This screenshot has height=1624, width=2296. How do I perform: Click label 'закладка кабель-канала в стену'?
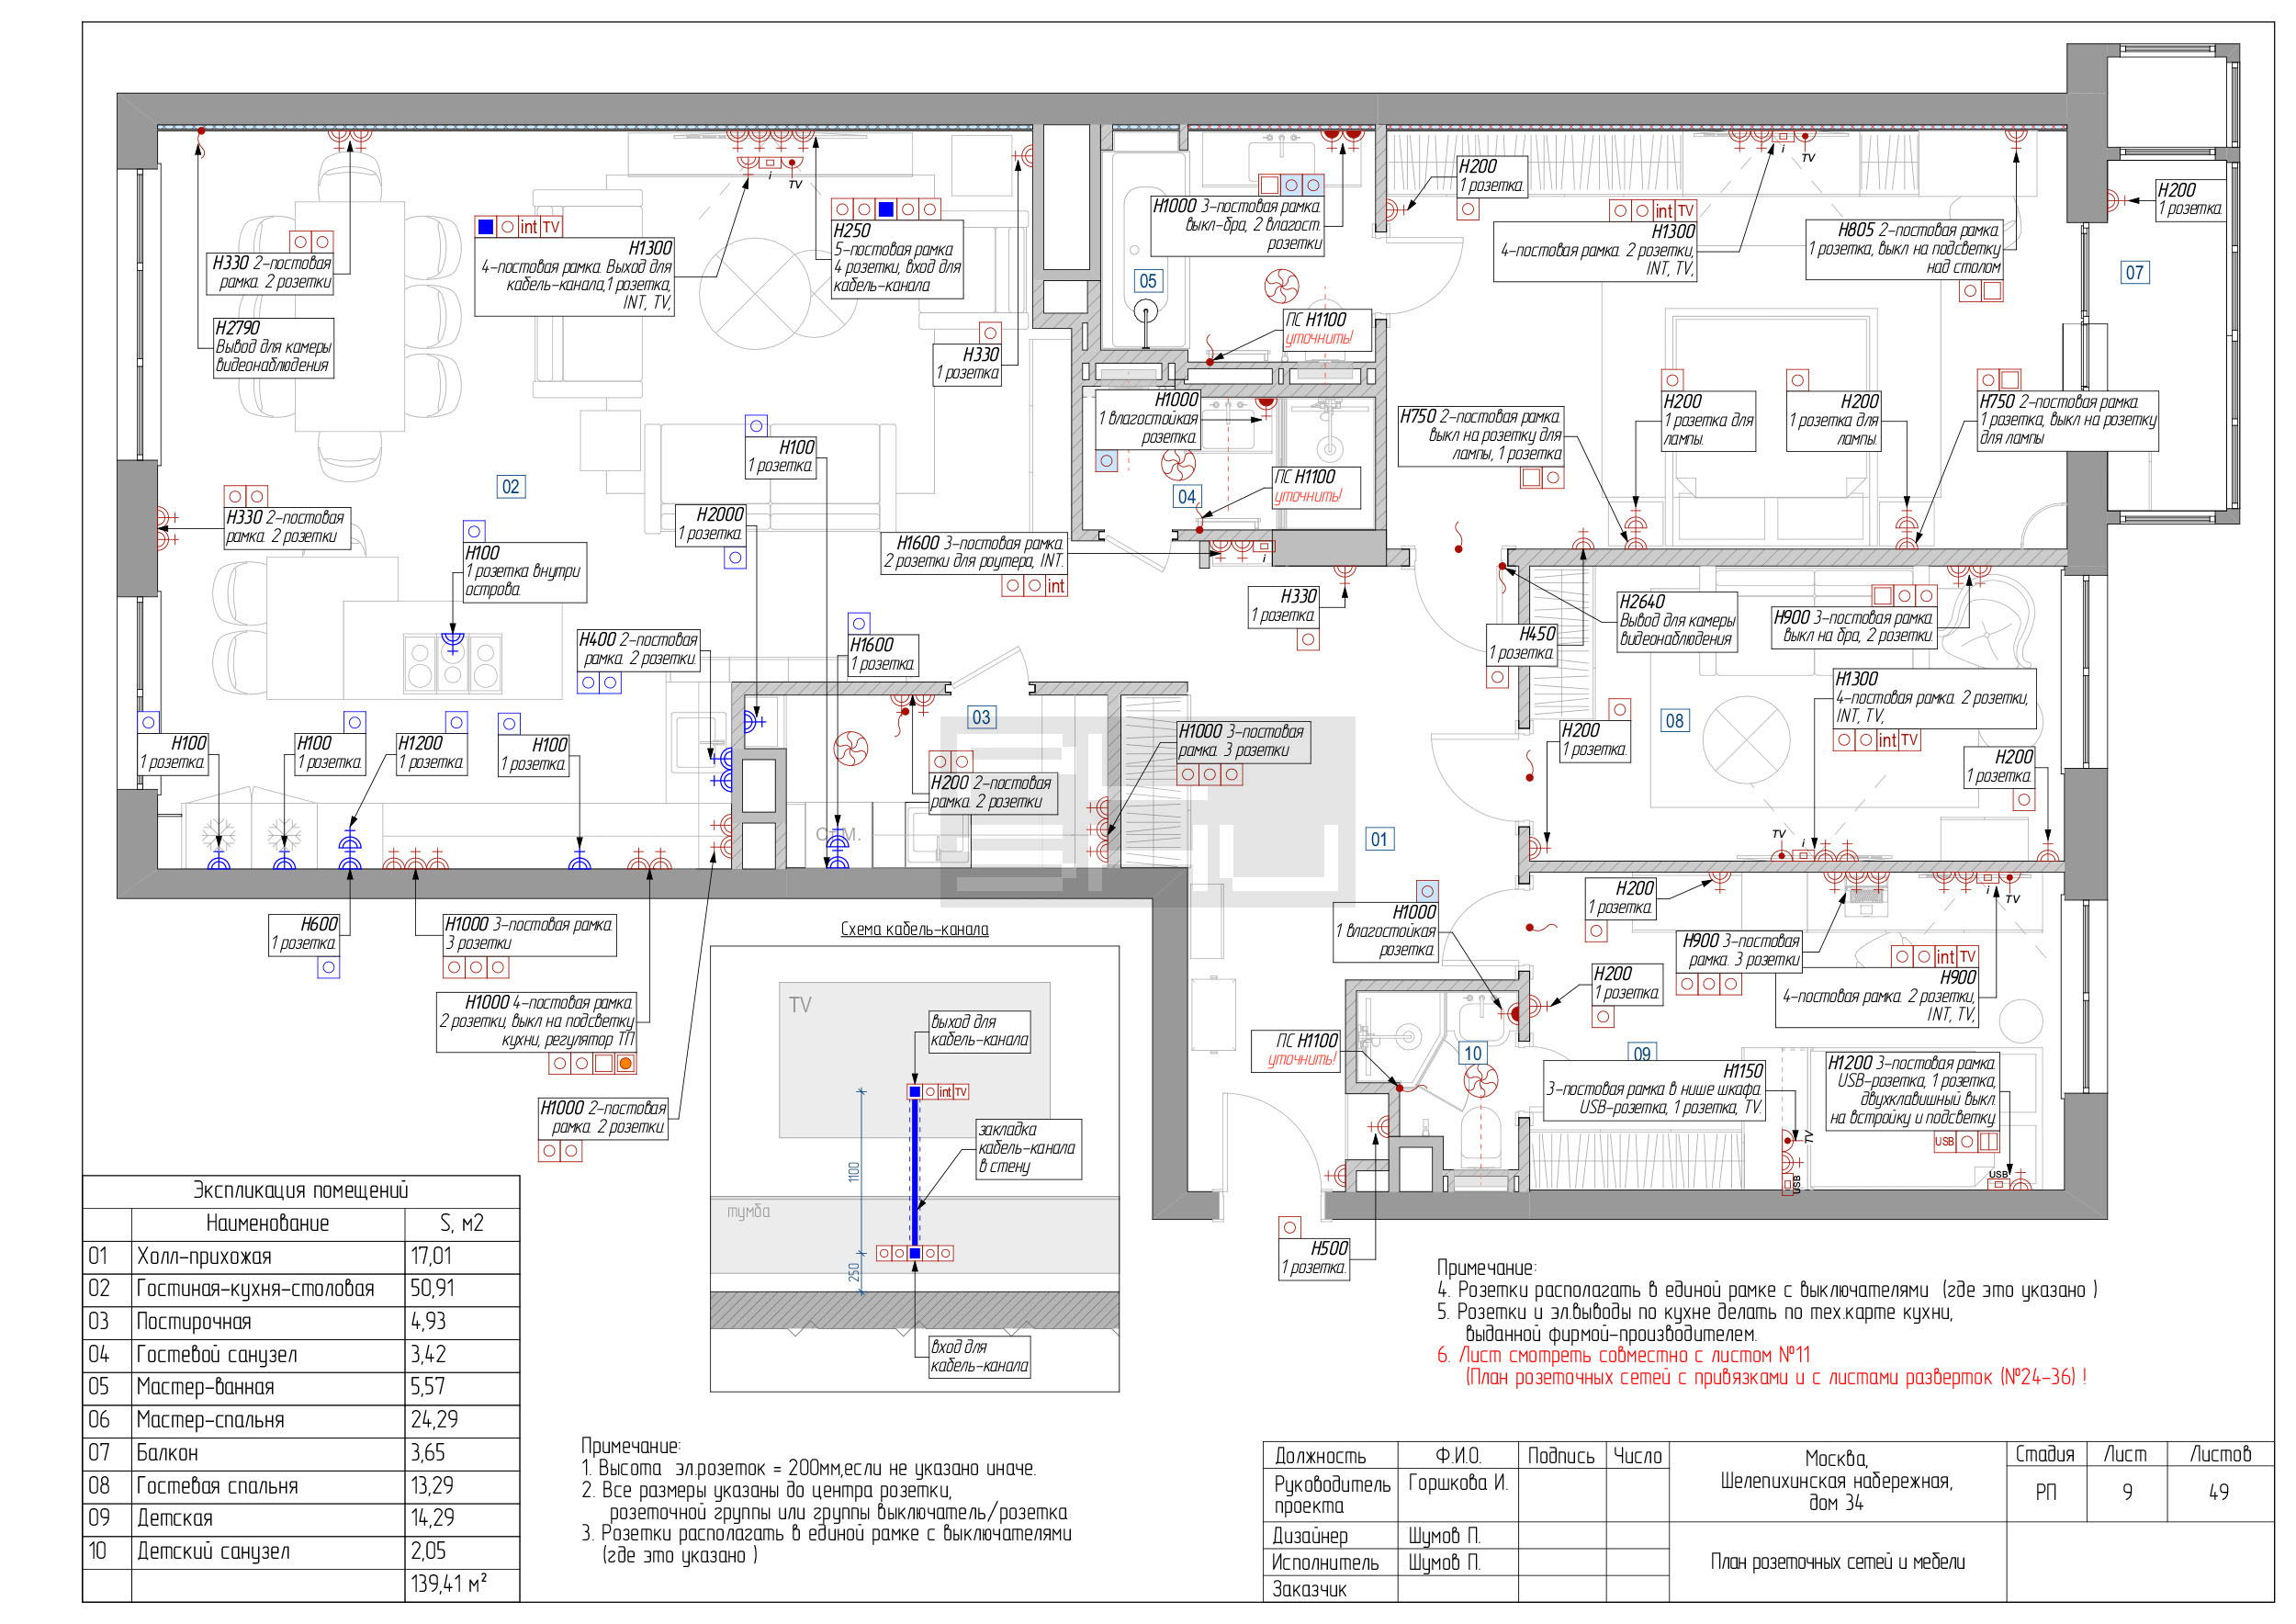tap(1028, 1149)
